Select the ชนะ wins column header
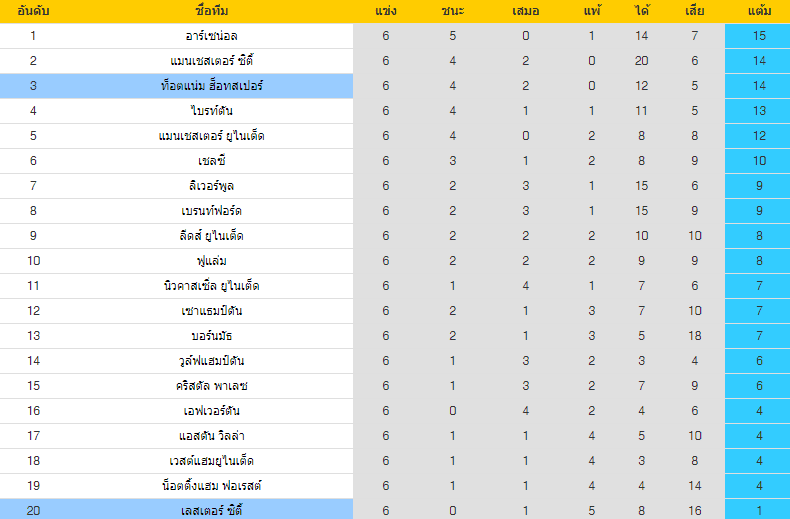The image size is (790, 519). (452, 11)
